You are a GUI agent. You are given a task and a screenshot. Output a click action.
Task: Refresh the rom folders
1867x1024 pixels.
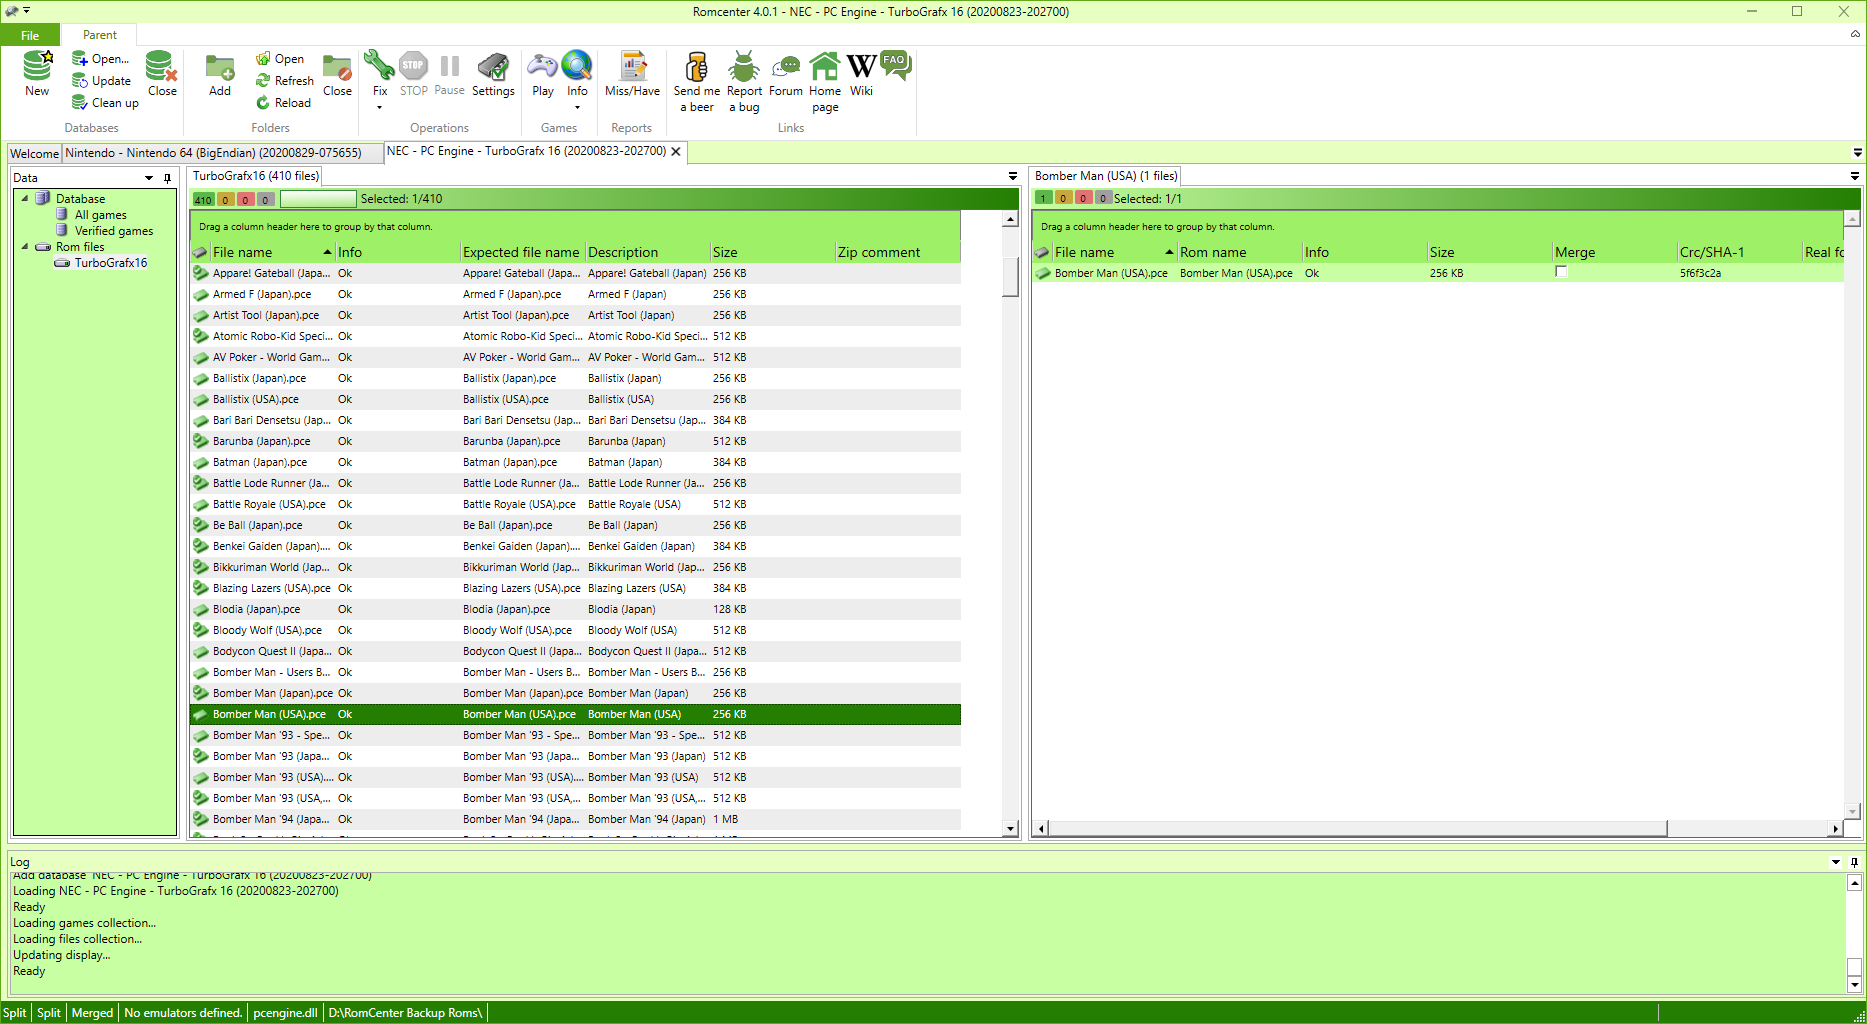pos(284,81)
